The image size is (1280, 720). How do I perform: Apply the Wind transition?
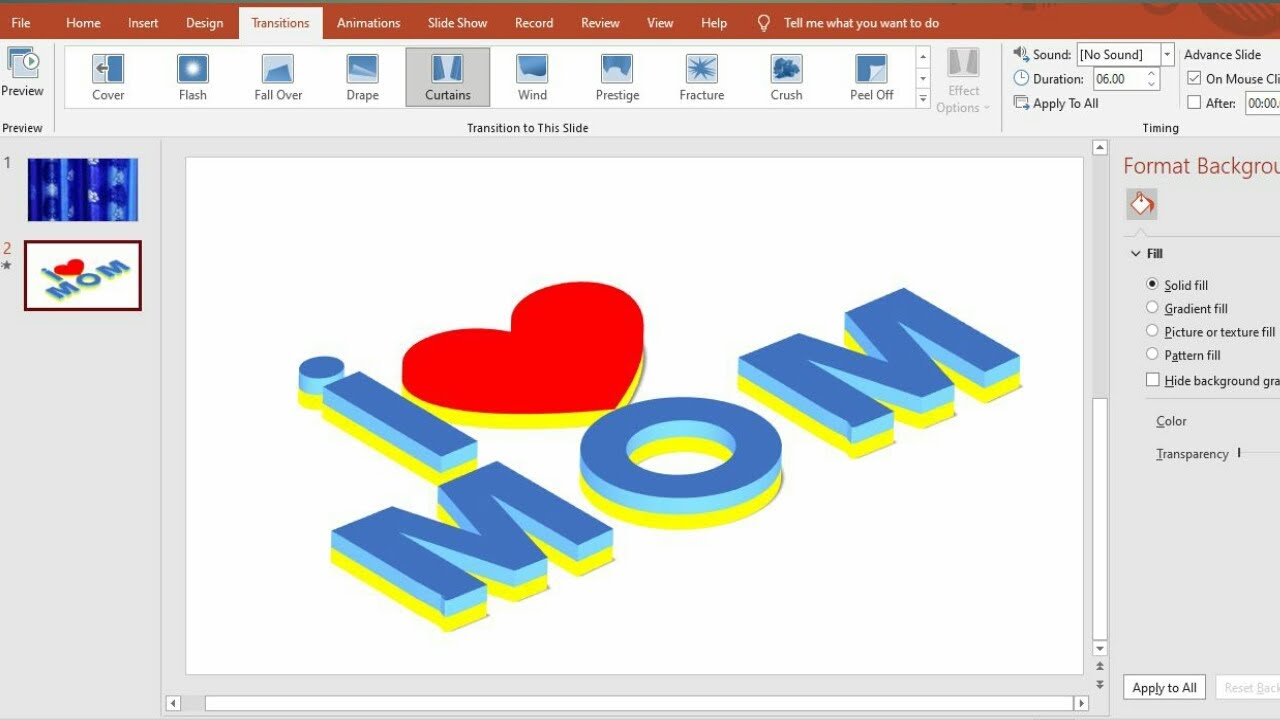532,77
